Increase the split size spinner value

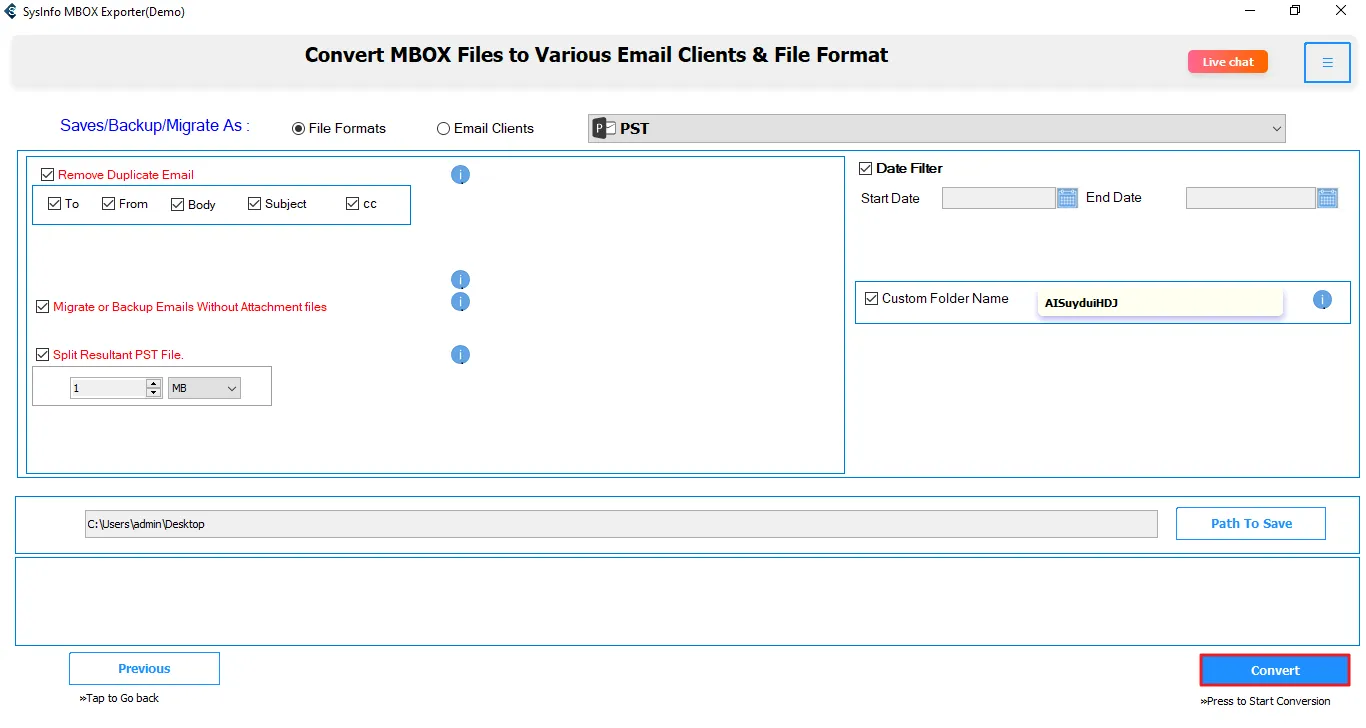[x=153, y=383]
